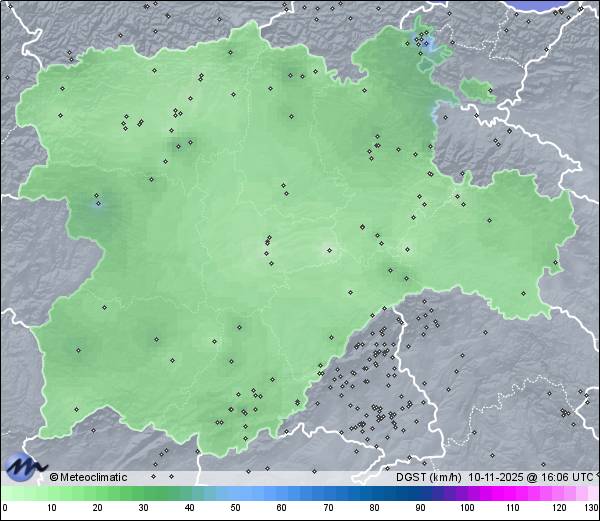Click the 100 km/h legend label

click(x=467, y=509)
